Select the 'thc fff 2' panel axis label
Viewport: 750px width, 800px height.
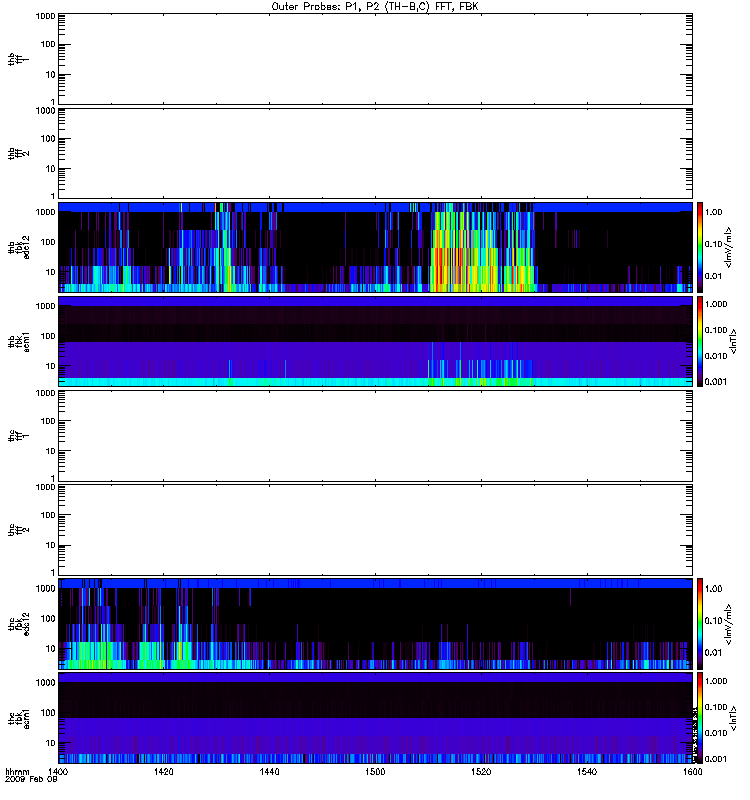(x=18, y=530)
